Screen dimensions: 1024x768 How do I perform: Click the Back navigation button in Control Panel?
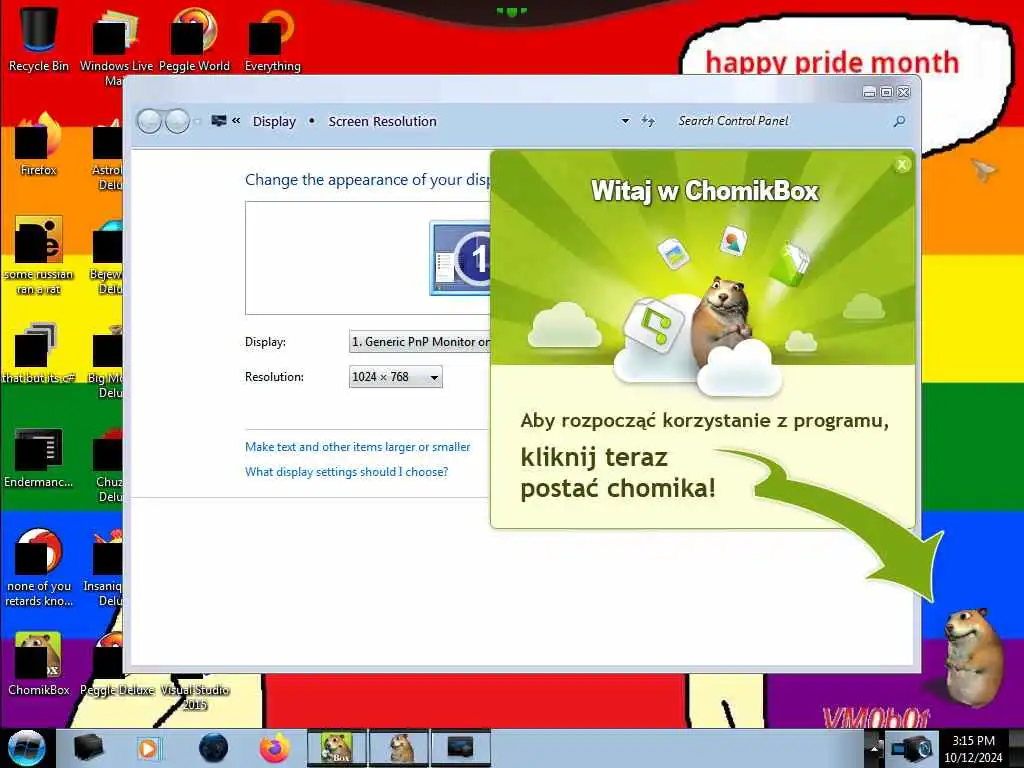pyautogui.click(x=150, y=121)
